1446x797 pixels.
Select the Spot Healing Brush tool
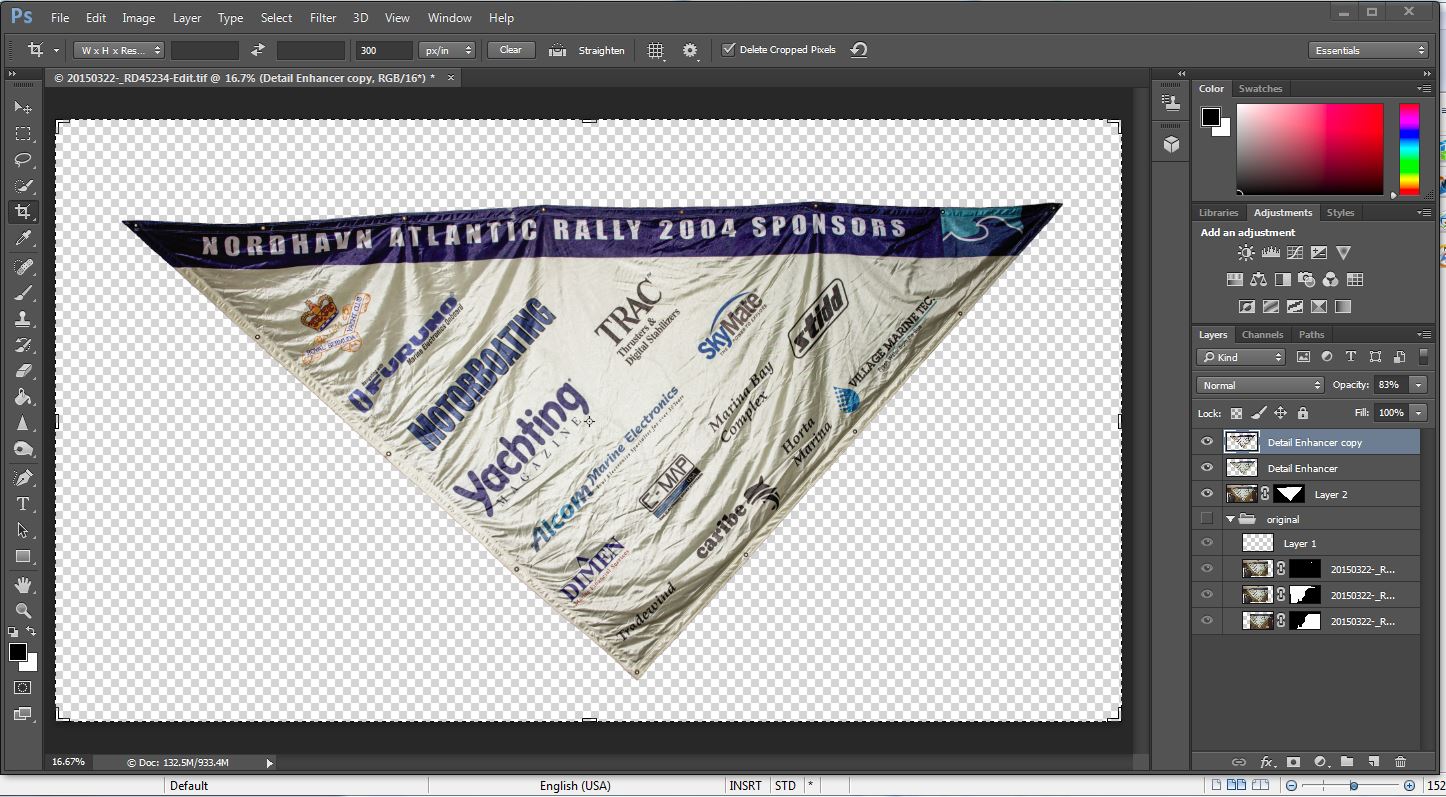22,267
